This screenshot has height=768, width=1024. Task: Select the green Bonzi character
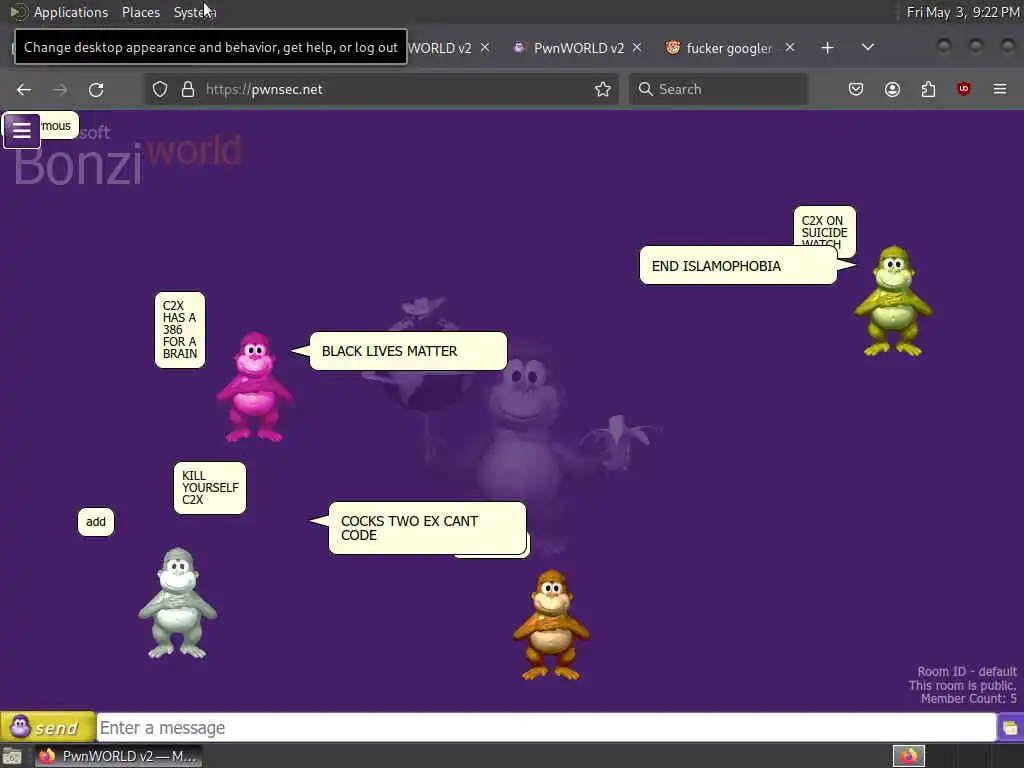pos(893,301)
